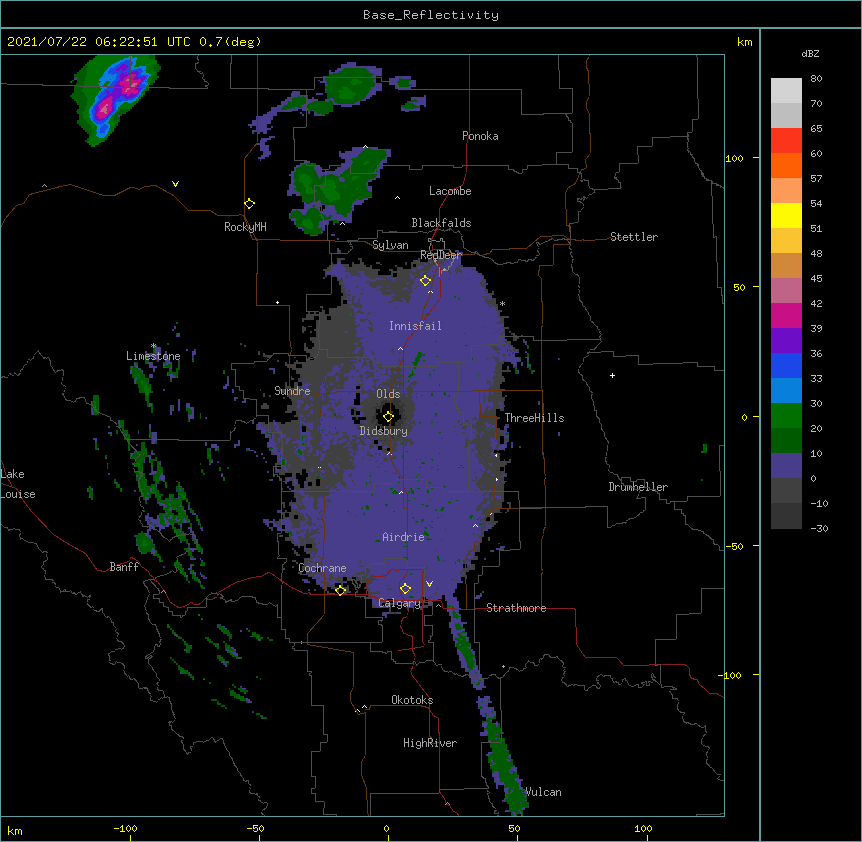Click the Lake Louise label
The width and height of the screenshot is (862, 842).
point(18,484)
